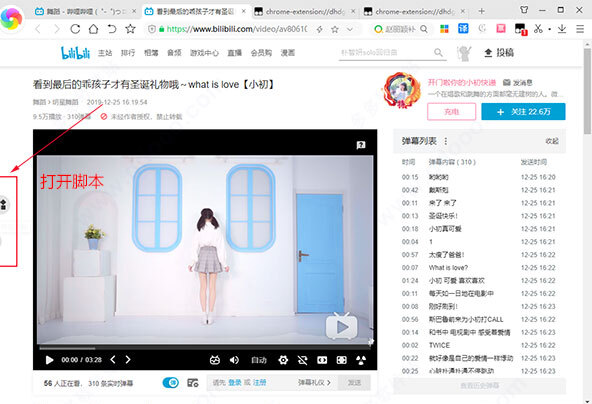Open 音频 audio menu item

(174, 53)
